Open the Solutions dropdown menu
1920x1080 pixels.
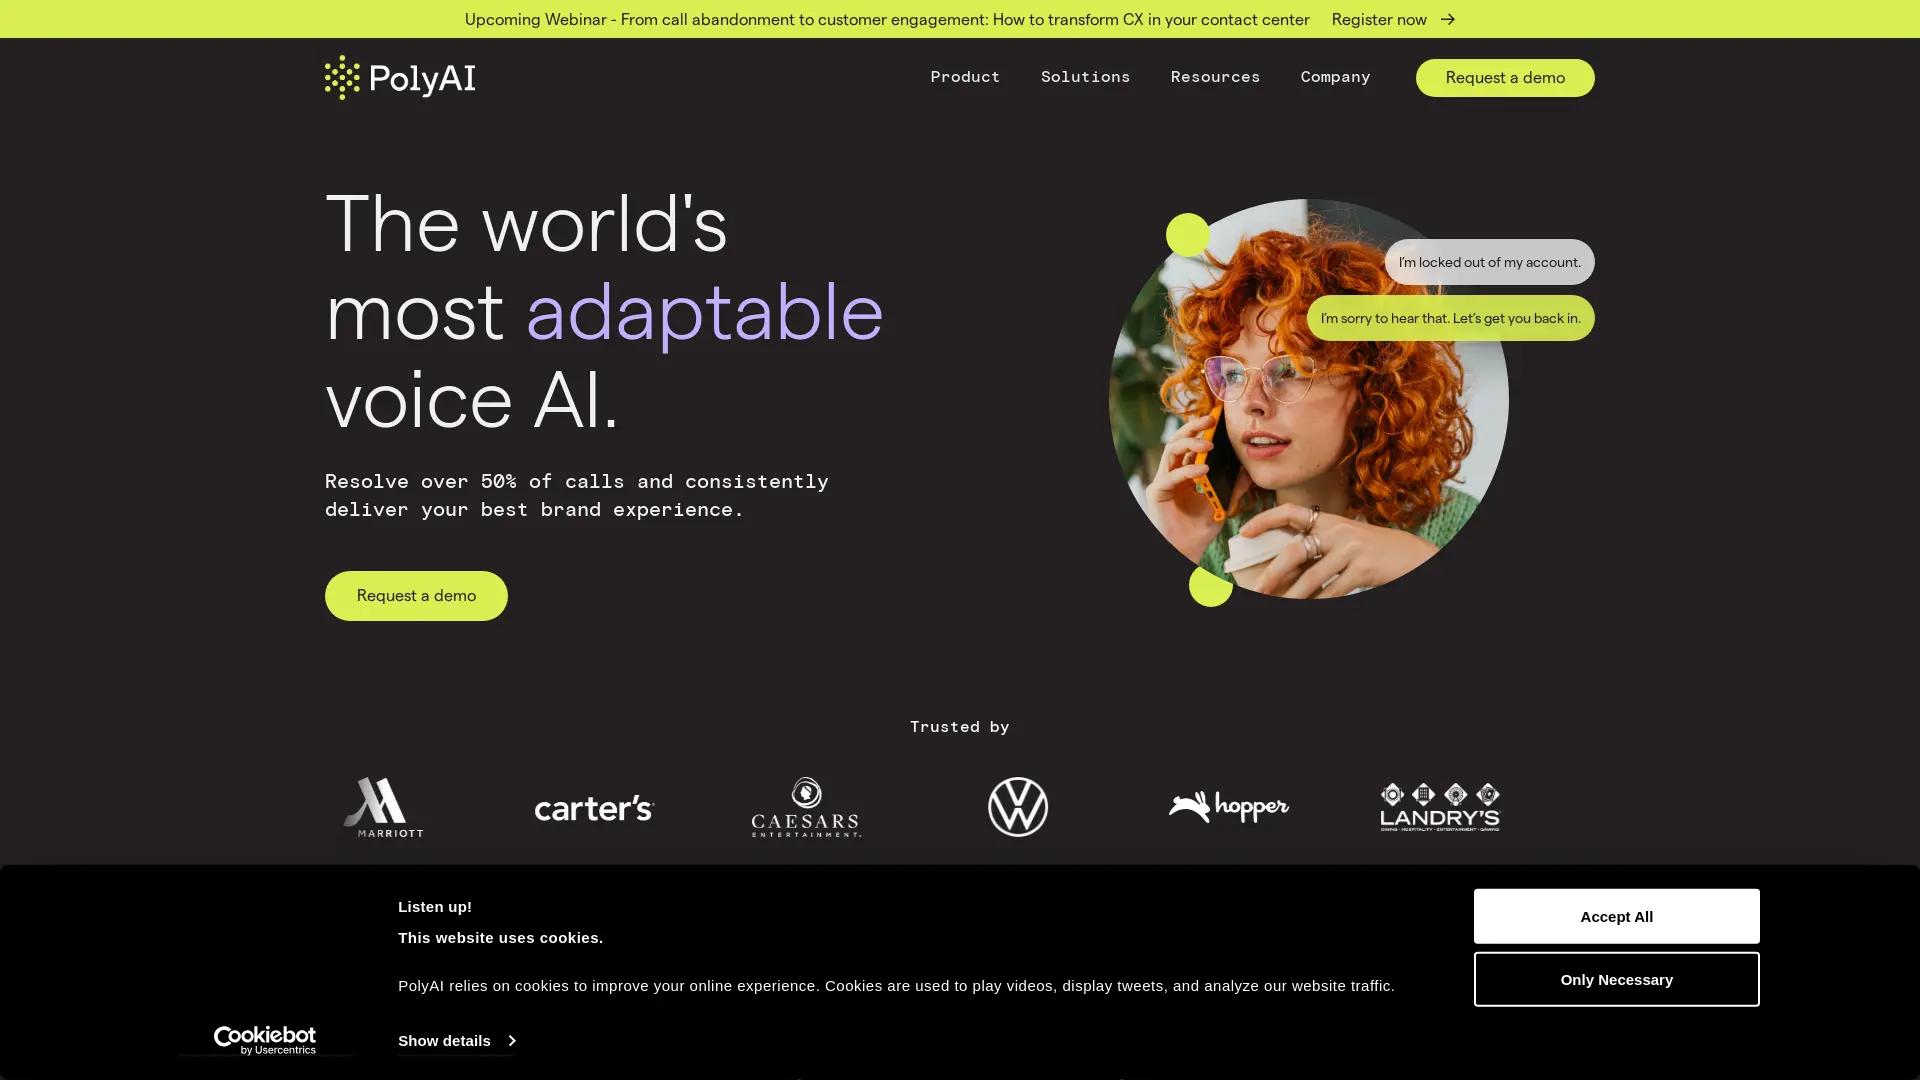pyautogui.click(x=1085, y=77)
